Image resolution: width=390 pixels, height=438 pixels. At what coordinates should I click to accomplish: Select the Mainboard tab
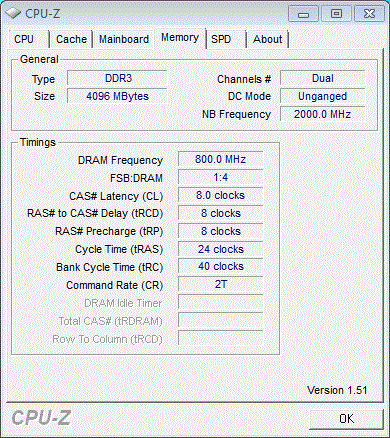[x=124, y=39]
